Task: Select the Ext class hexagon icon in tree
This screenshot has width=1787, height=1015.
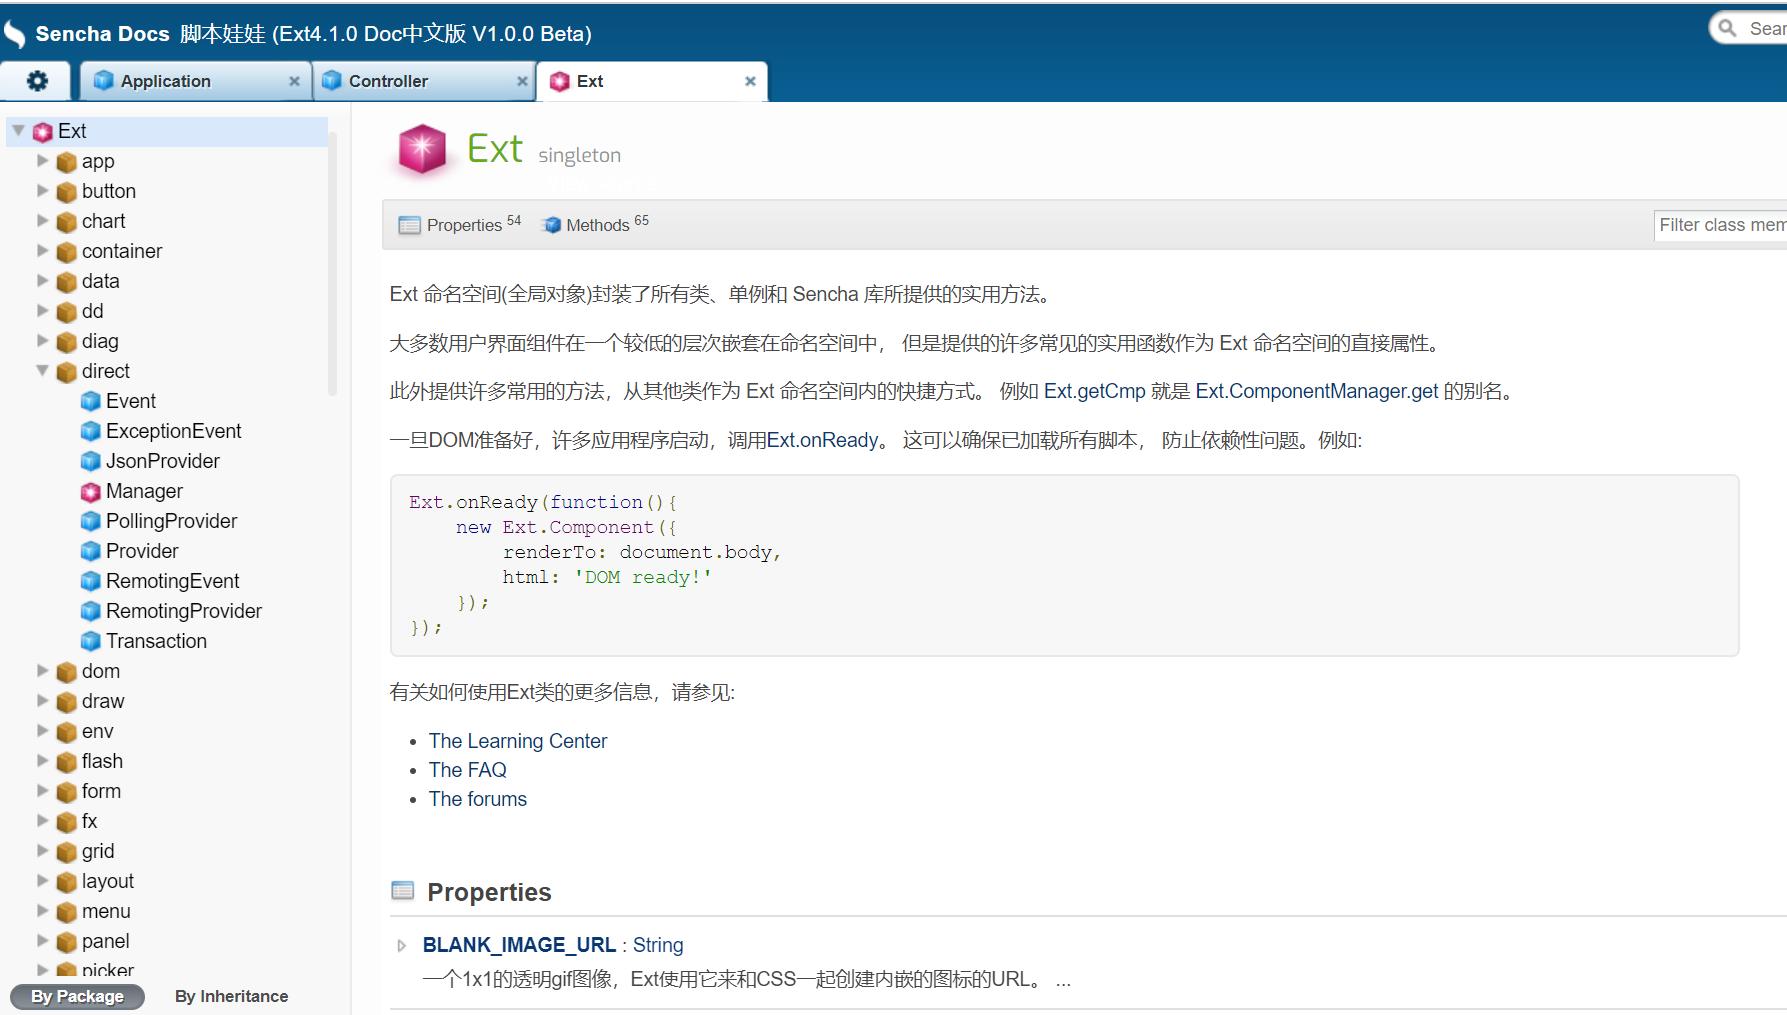Action: click(x=43, y=131)
